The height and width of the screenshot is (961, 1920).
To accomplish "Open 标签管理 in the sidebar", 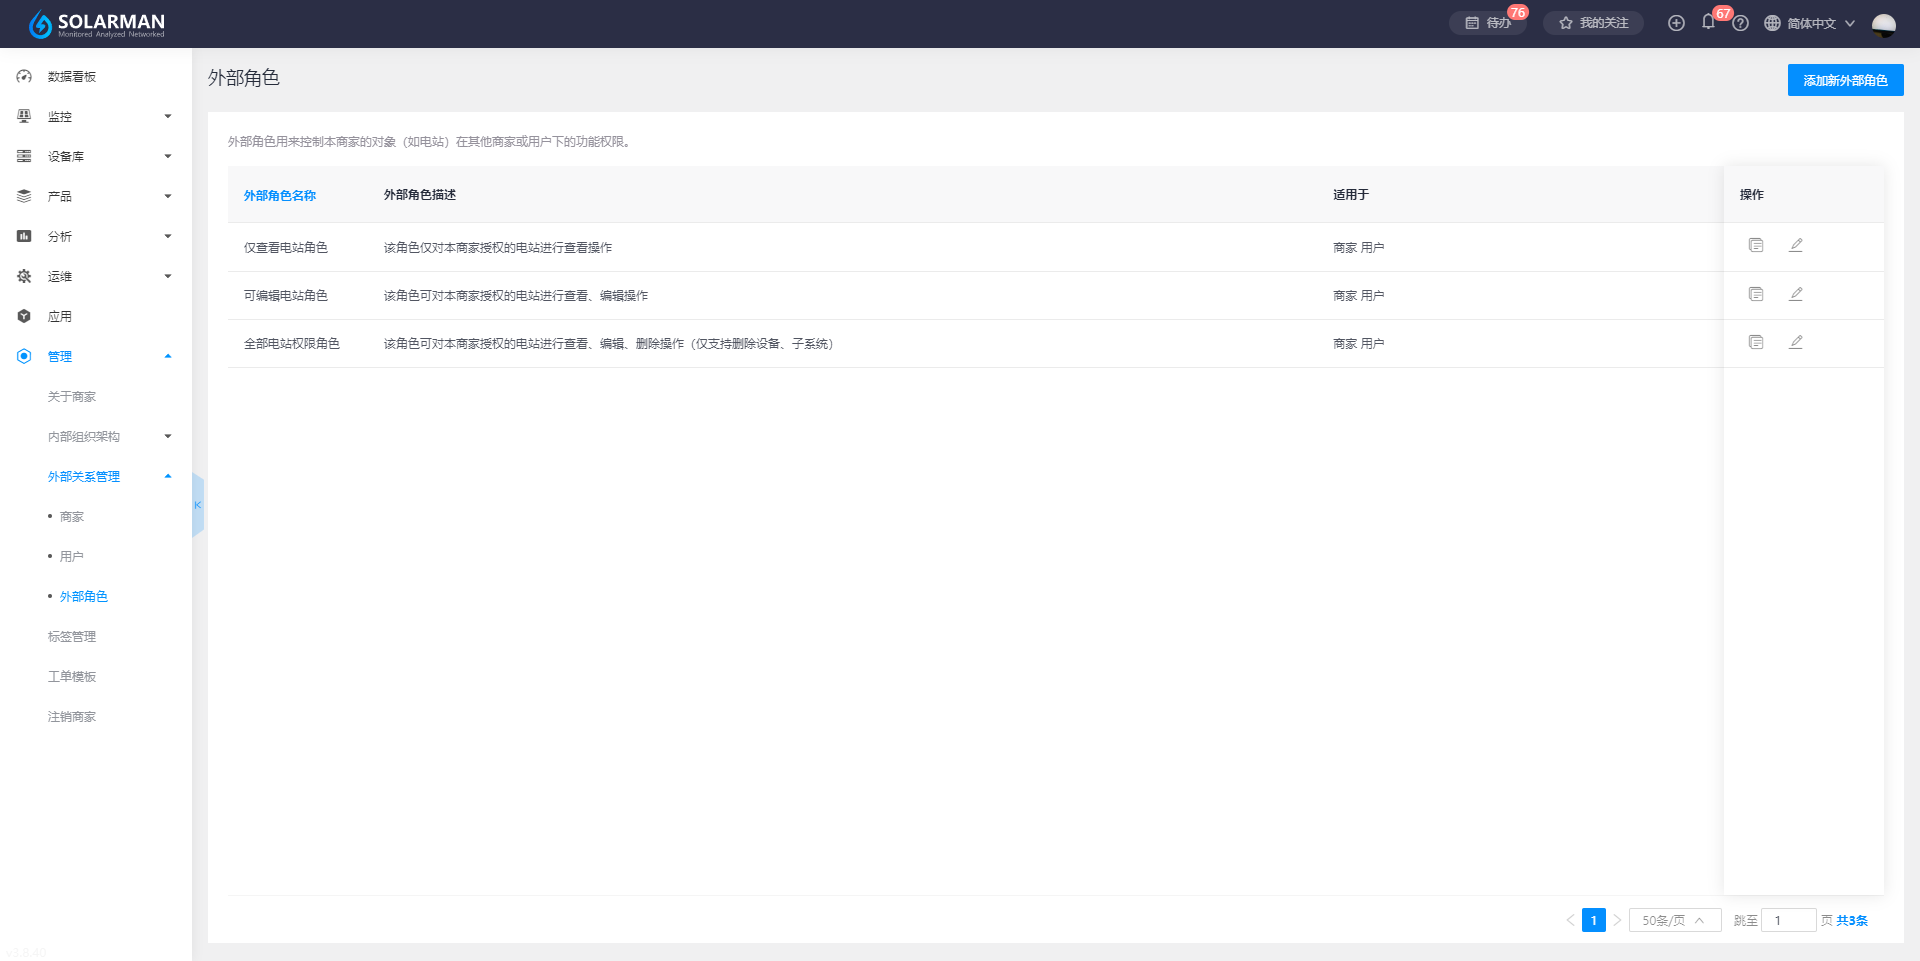I will [72, 636].
